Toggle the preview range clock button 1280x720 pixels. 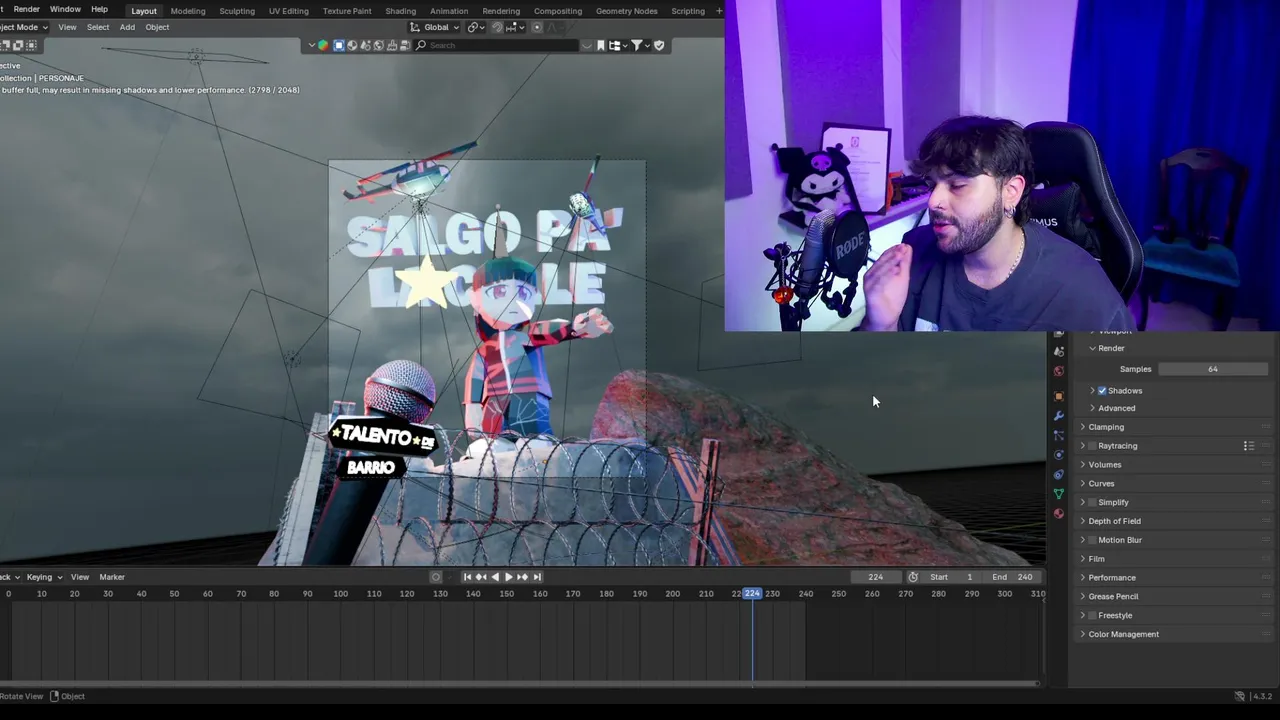coord(913,577)
